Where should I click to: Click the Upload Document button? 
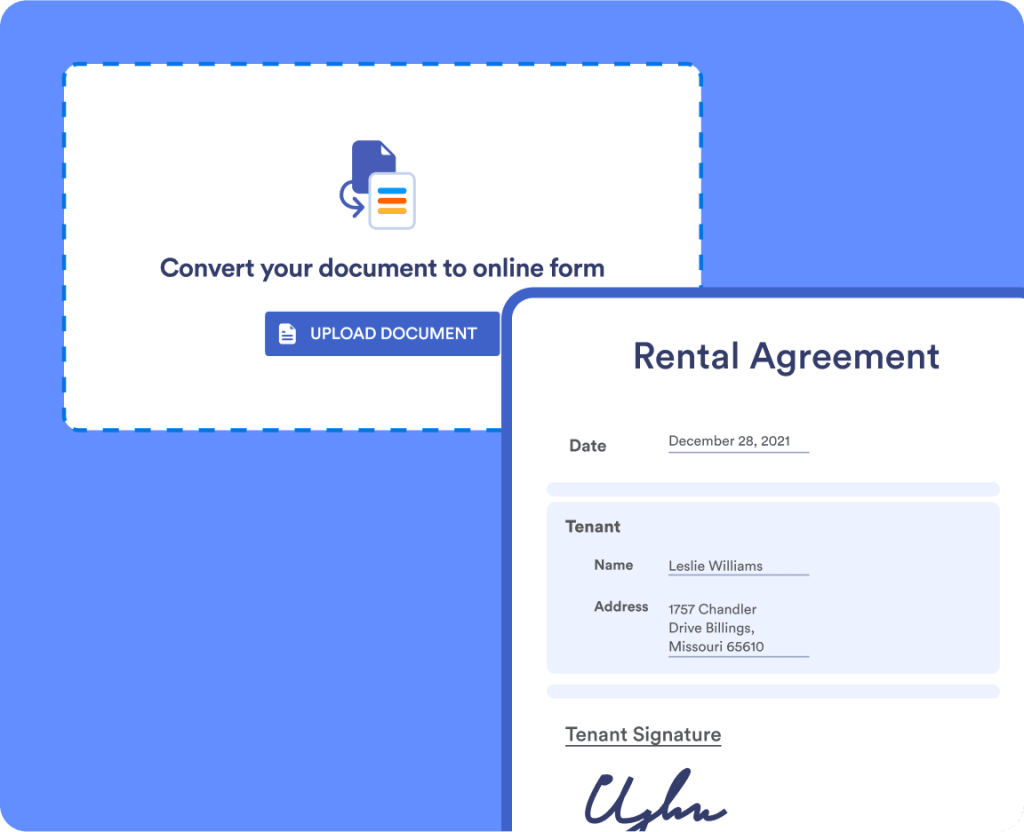(382, 333)
